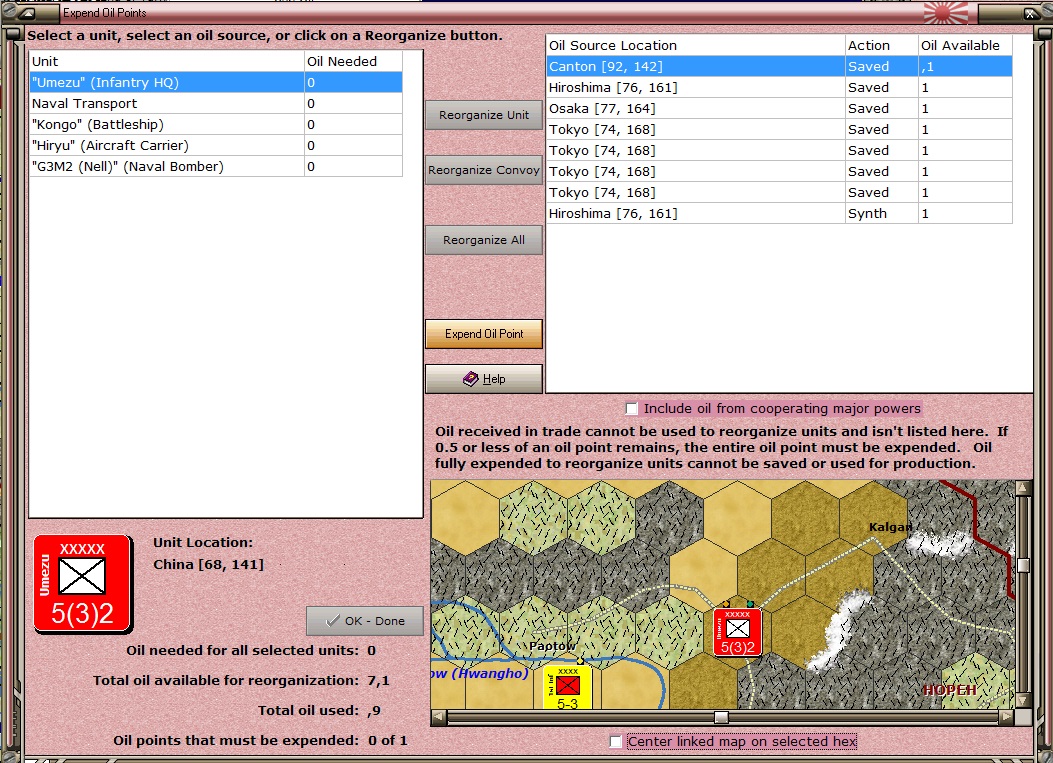Click the Oil Available column header
The image size is (1053, 763).
click(965, 45)
